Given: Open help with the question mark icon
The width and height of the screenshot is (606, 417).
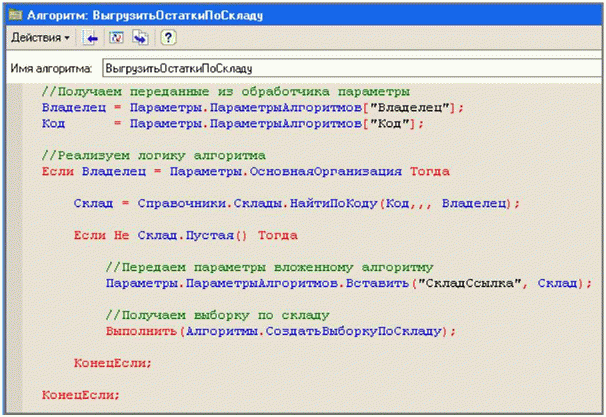Looking at the screenshot, I should coord(168,37).
